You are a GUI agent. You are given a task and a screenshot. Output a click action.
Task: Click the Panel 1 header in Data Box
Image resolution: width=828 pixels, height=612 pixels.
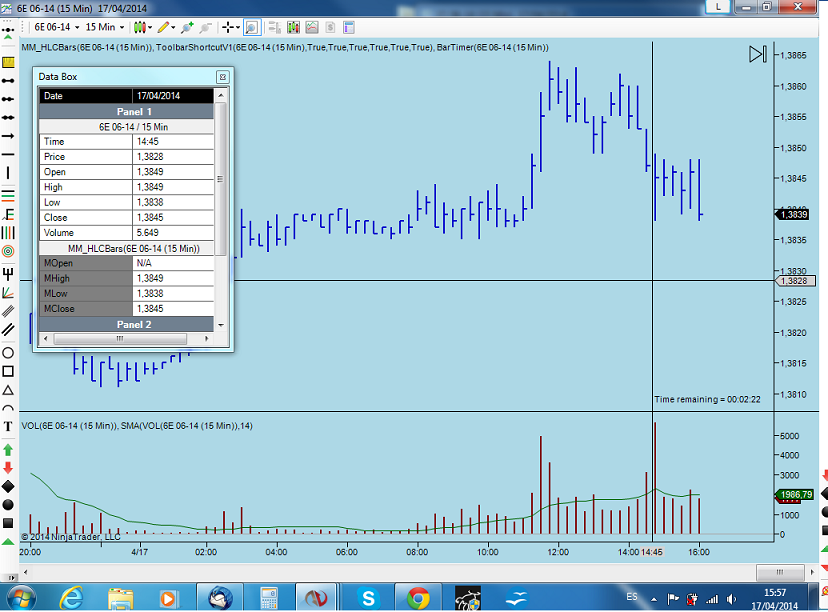[x=134, y=112]
